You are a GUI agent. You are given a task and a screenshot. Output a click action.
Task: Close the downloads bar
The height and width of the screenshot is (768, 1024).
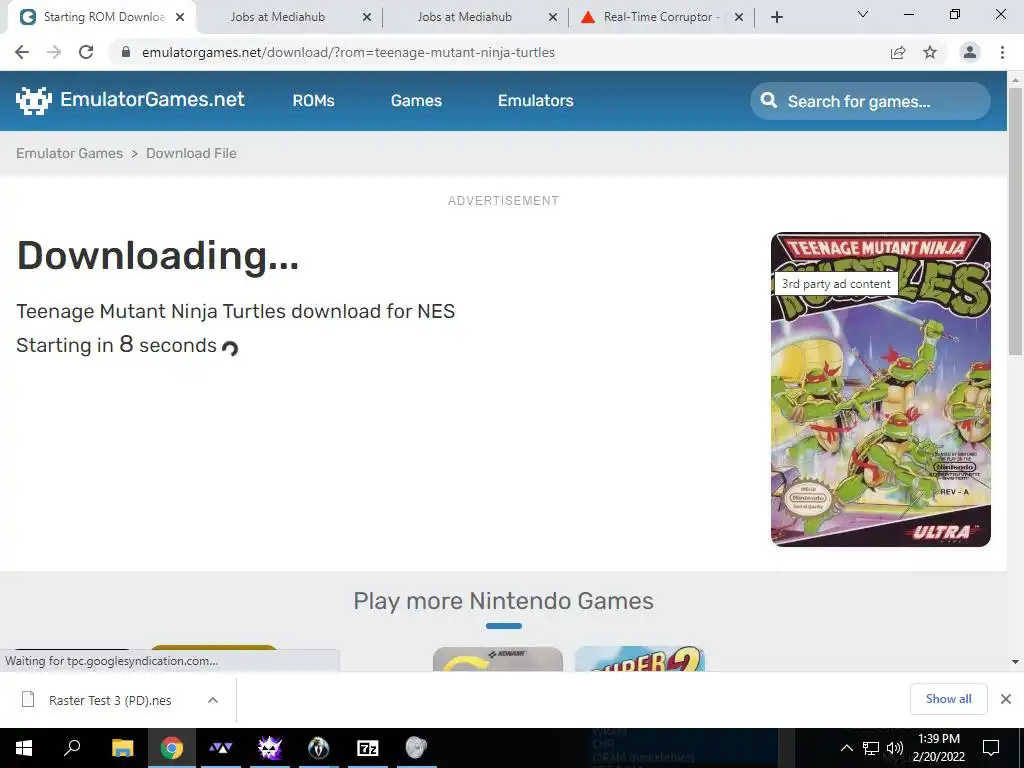click(1006, 699)
